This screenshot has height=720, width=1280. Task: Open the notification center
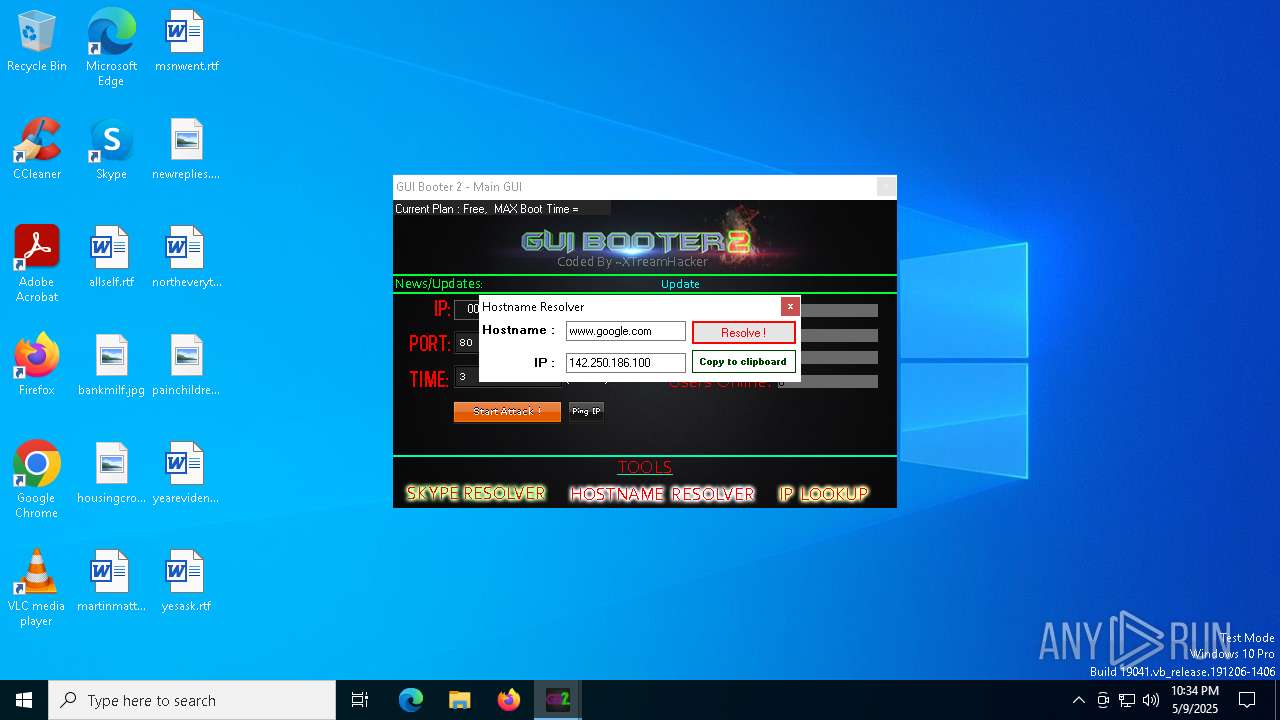(x=1247, y=700)
